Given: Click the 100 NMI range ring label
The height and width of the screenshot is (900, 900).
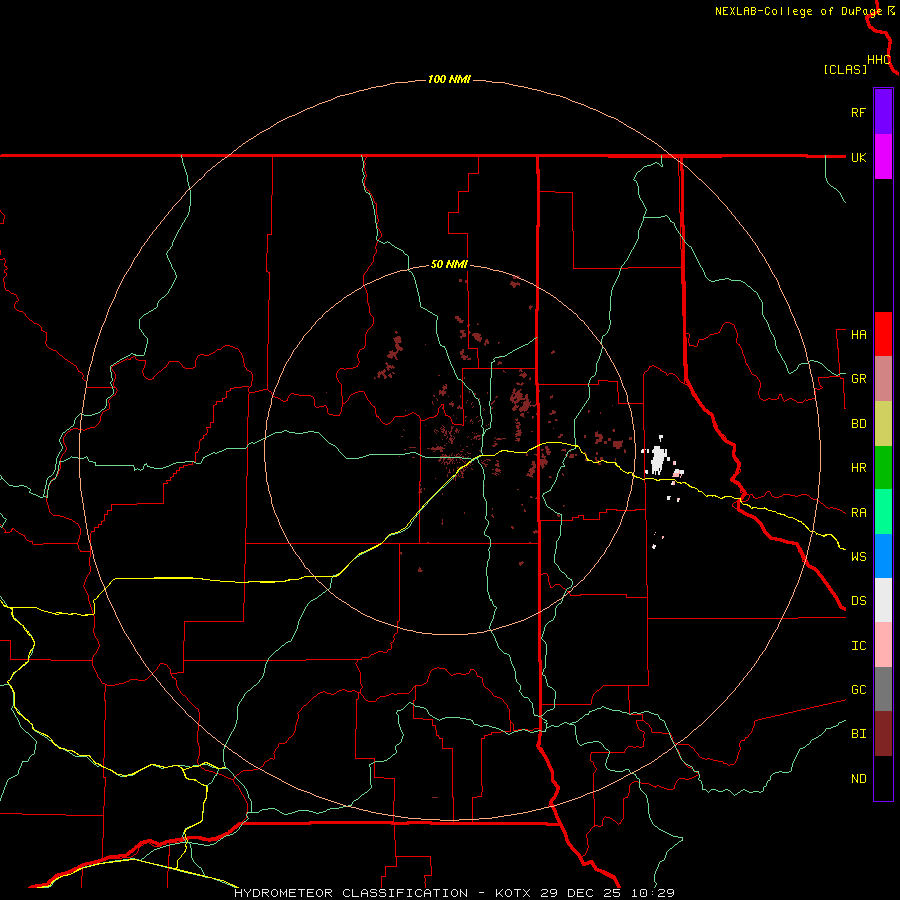Looking at the screenshot, I should (x=449, y=79).
